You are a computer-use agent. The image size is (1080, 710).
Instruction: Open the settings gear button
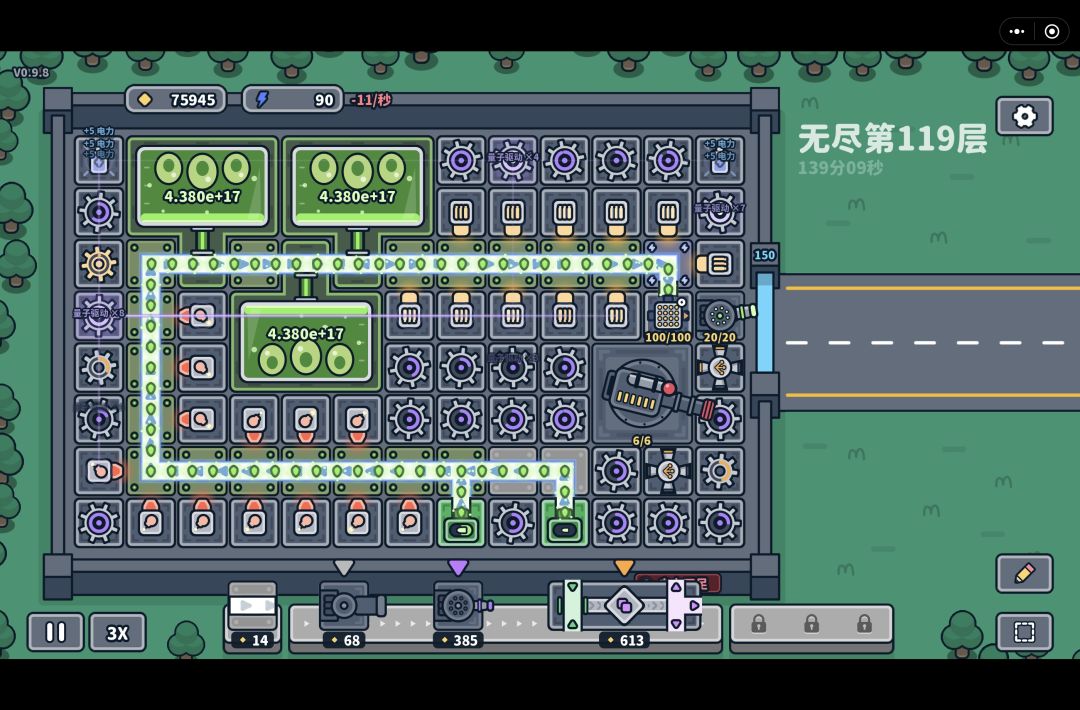(x=1024, y=116)
